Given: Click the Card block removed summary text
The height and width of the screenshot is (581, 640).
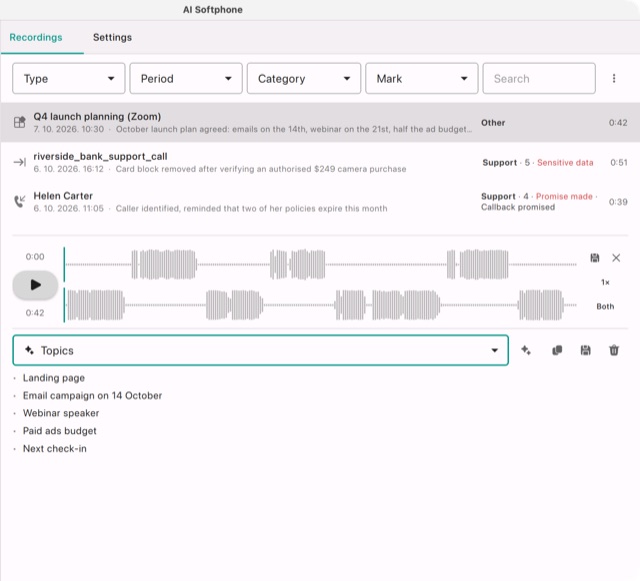Looking at the screenshot, I should tap(261, 169).
